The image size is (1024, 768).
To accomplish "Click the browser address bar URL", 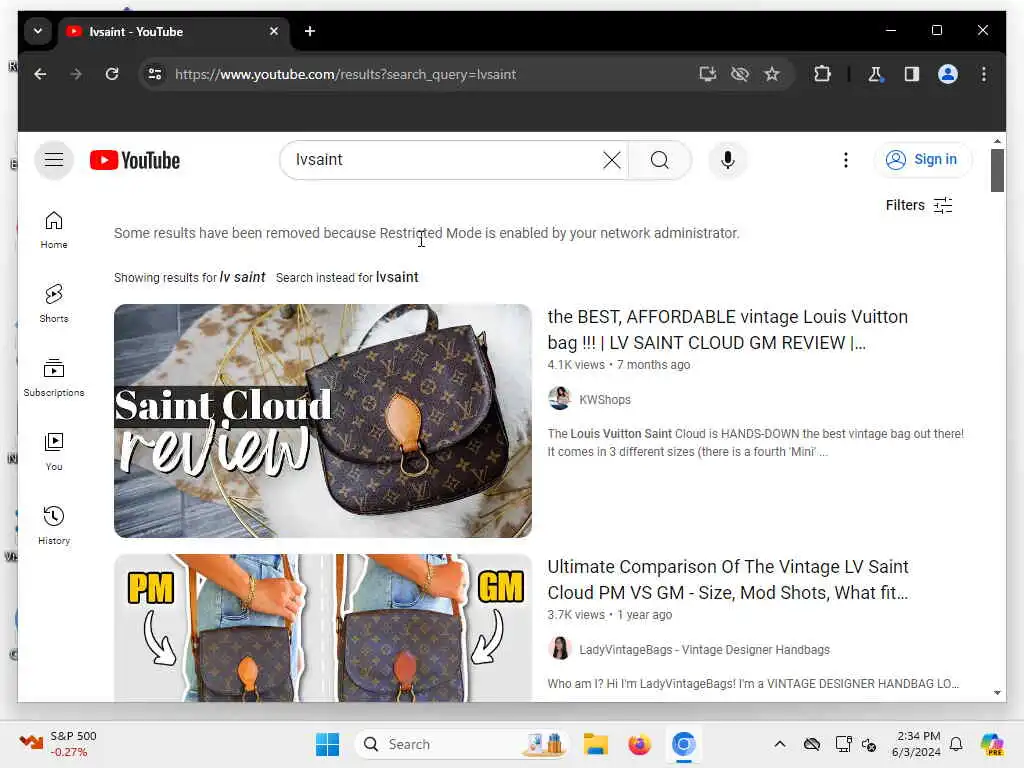I will coord(345,74).
